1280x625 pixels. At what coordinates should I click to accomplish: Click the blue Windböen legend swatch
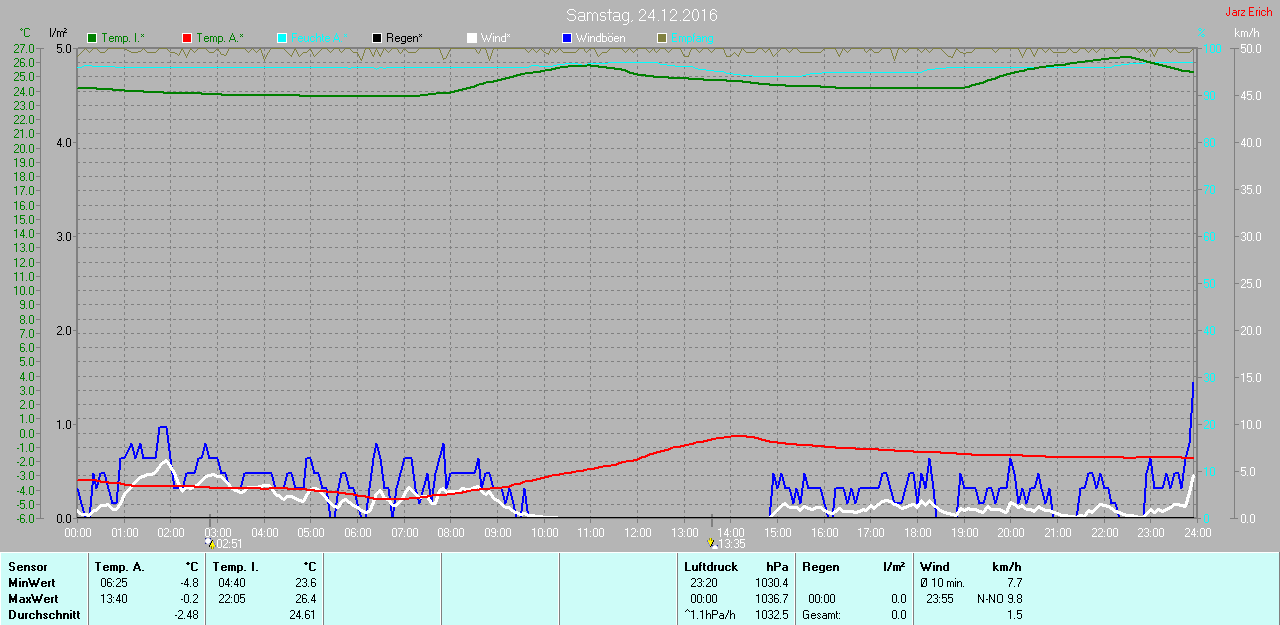[x=567, y=38]
